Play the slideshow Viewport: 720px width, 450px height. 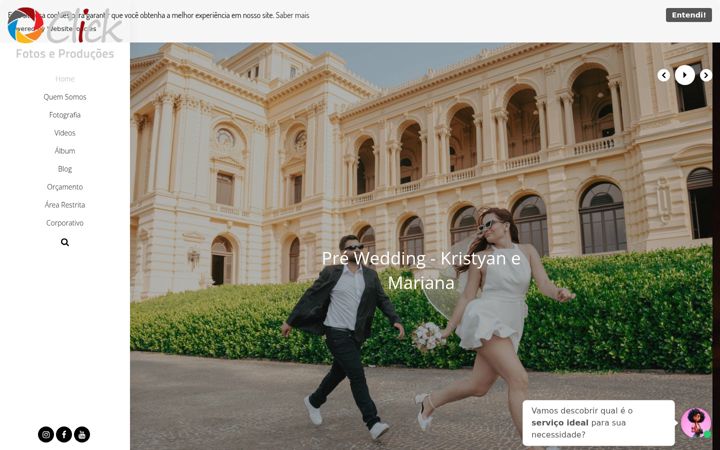(685, 75)
